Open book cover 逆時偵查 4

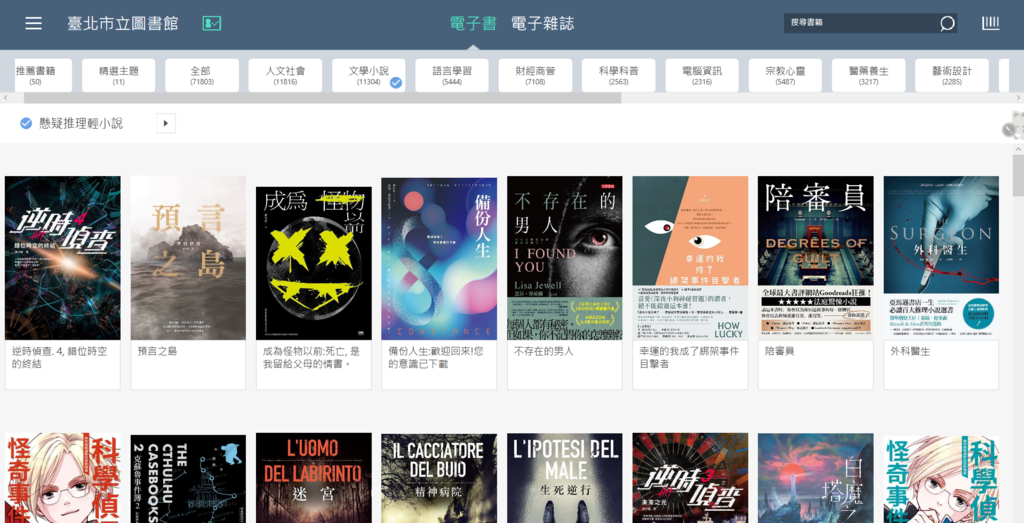[63, 258]
